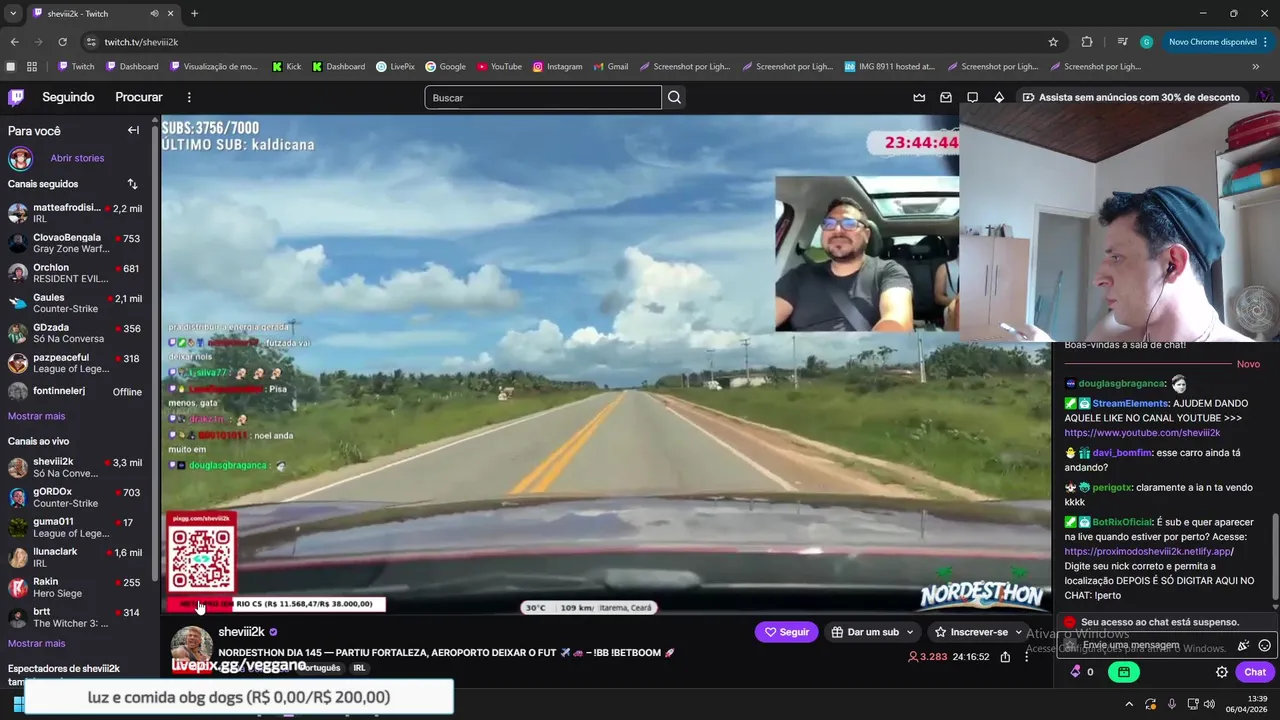Reload the page with the refresh icon

[62, 42]
